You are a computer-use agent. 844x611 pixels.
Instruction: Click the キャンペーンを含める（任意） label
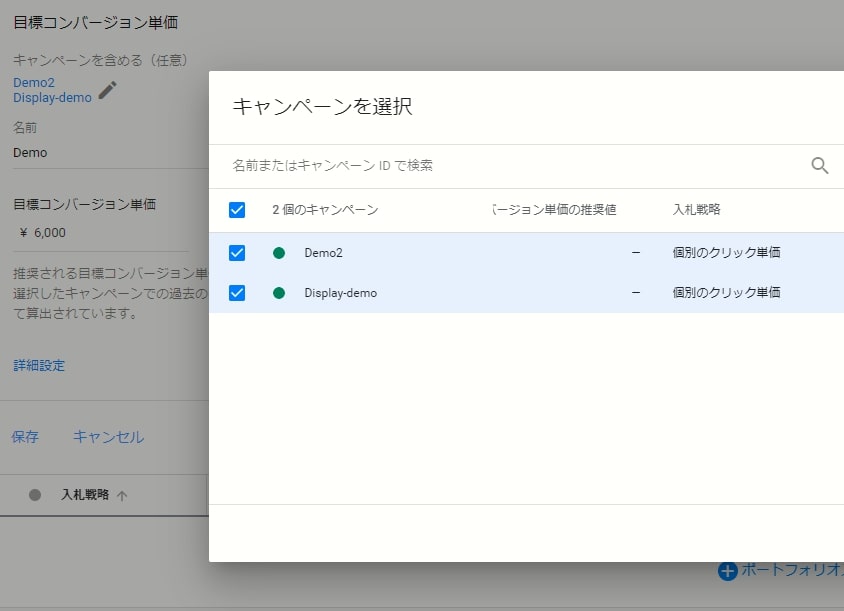pos(100,60)
